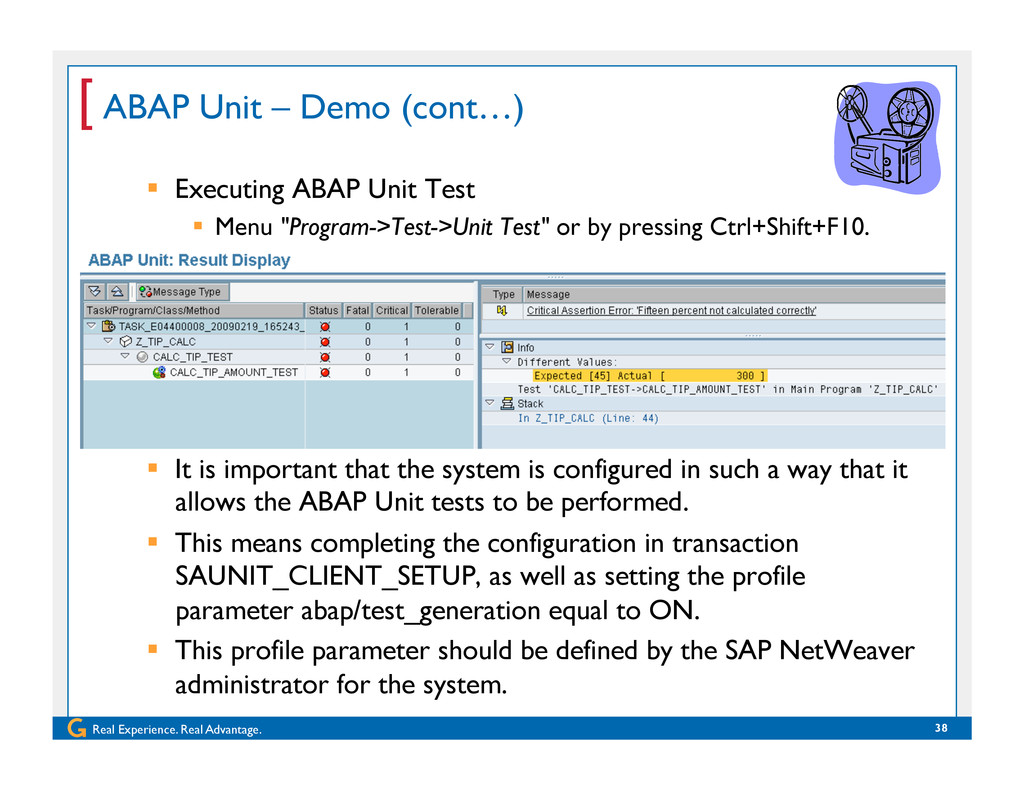Viewport: 1024px width, 791px height.
Task: Click the Task/Program/Class/Method column header
Action: (x=194, y=310)
